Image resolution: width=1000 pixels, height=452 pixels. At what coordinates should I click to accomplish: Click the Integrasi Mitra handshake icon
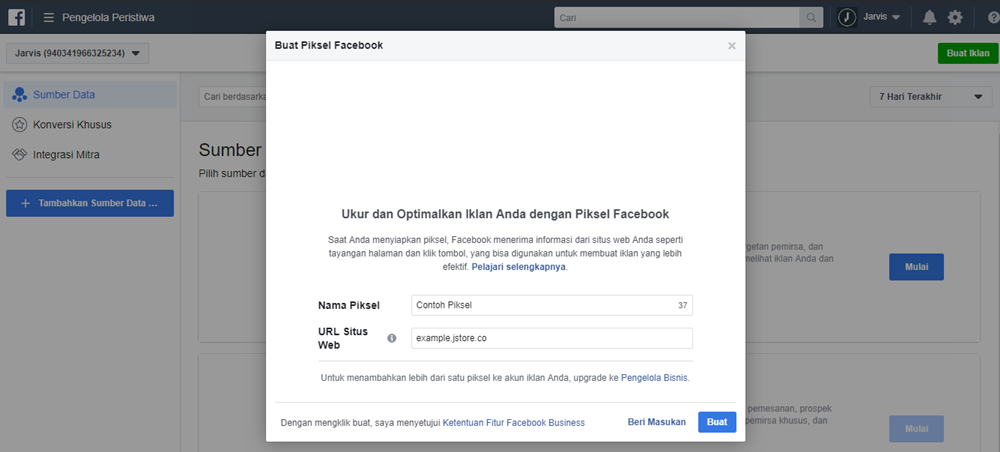[20, 154]
